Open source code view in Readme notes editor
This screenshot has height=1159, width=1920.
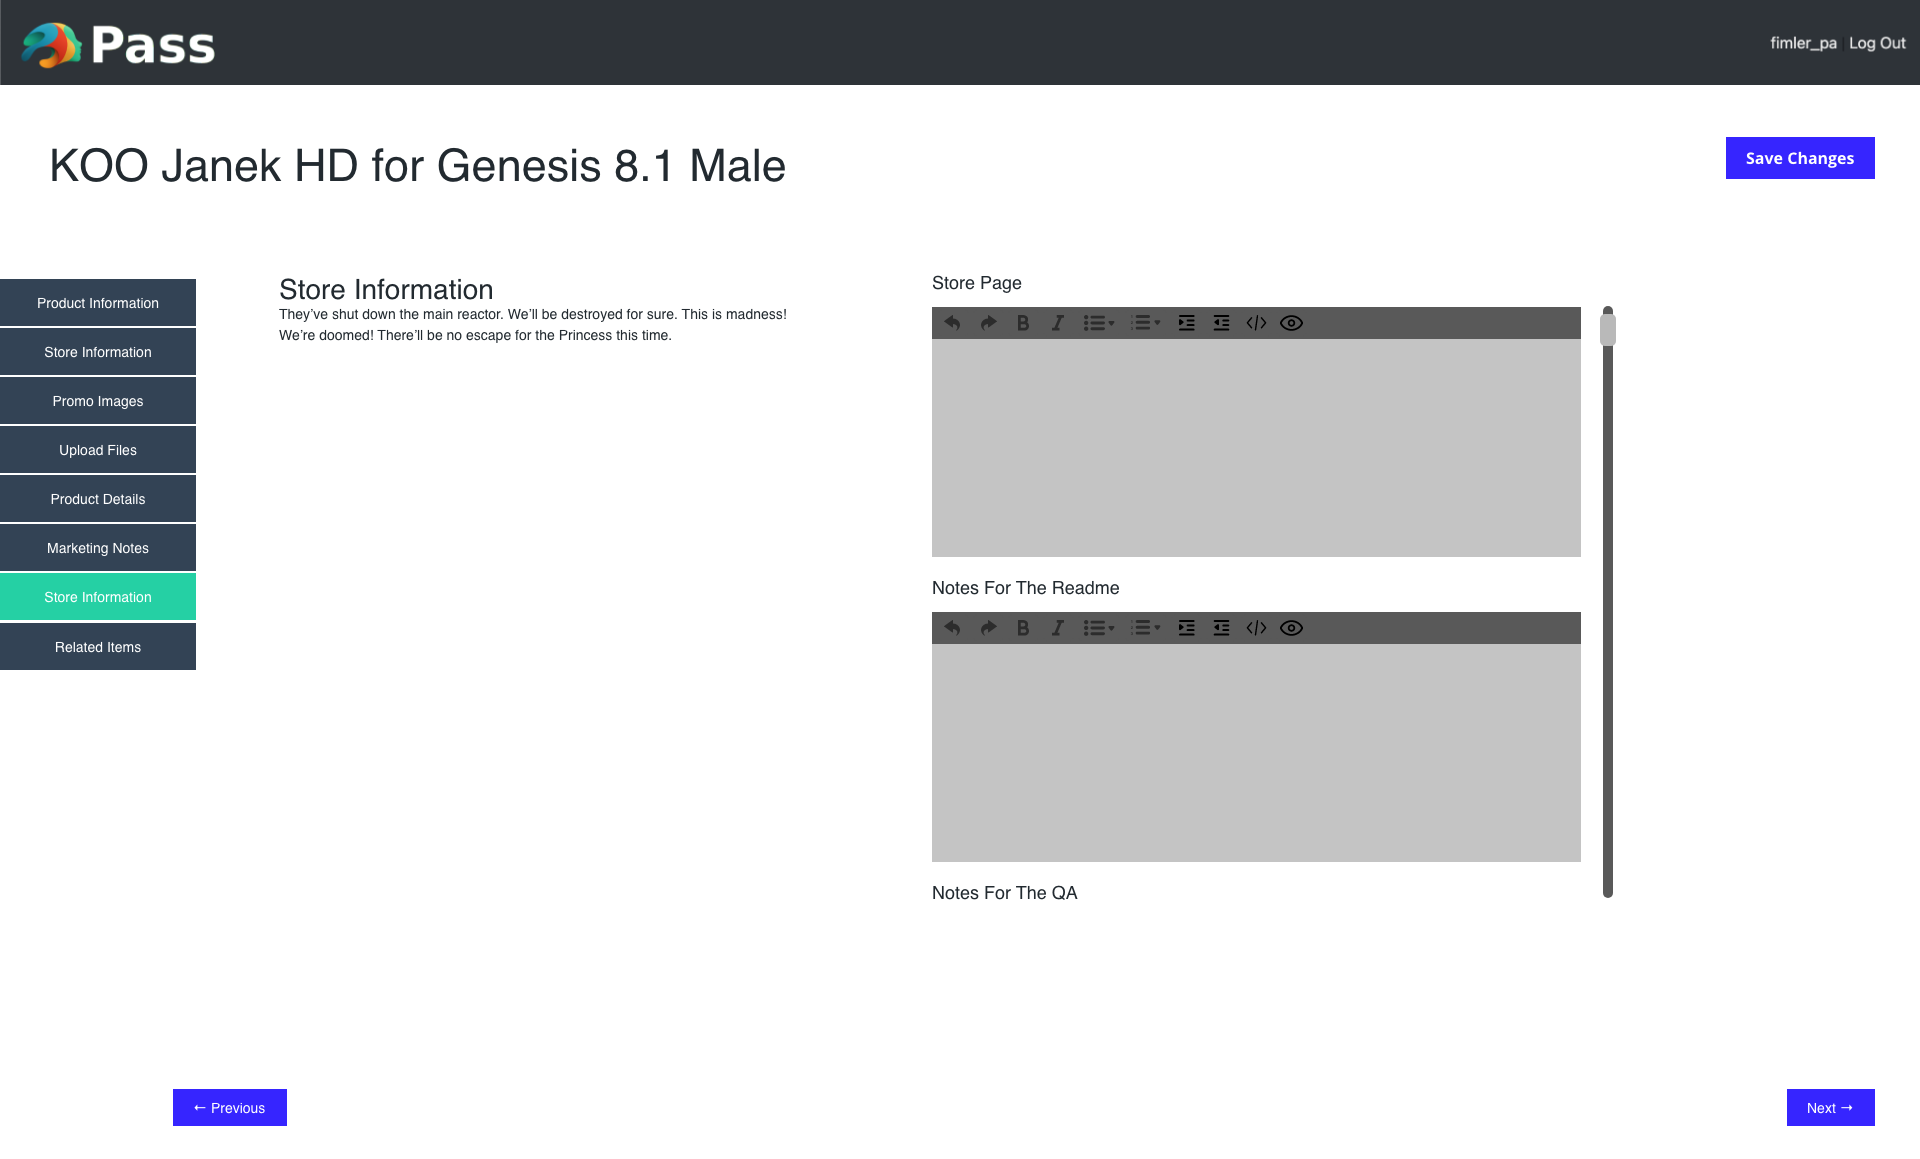pyautogui.click(x=1257, y=628)
